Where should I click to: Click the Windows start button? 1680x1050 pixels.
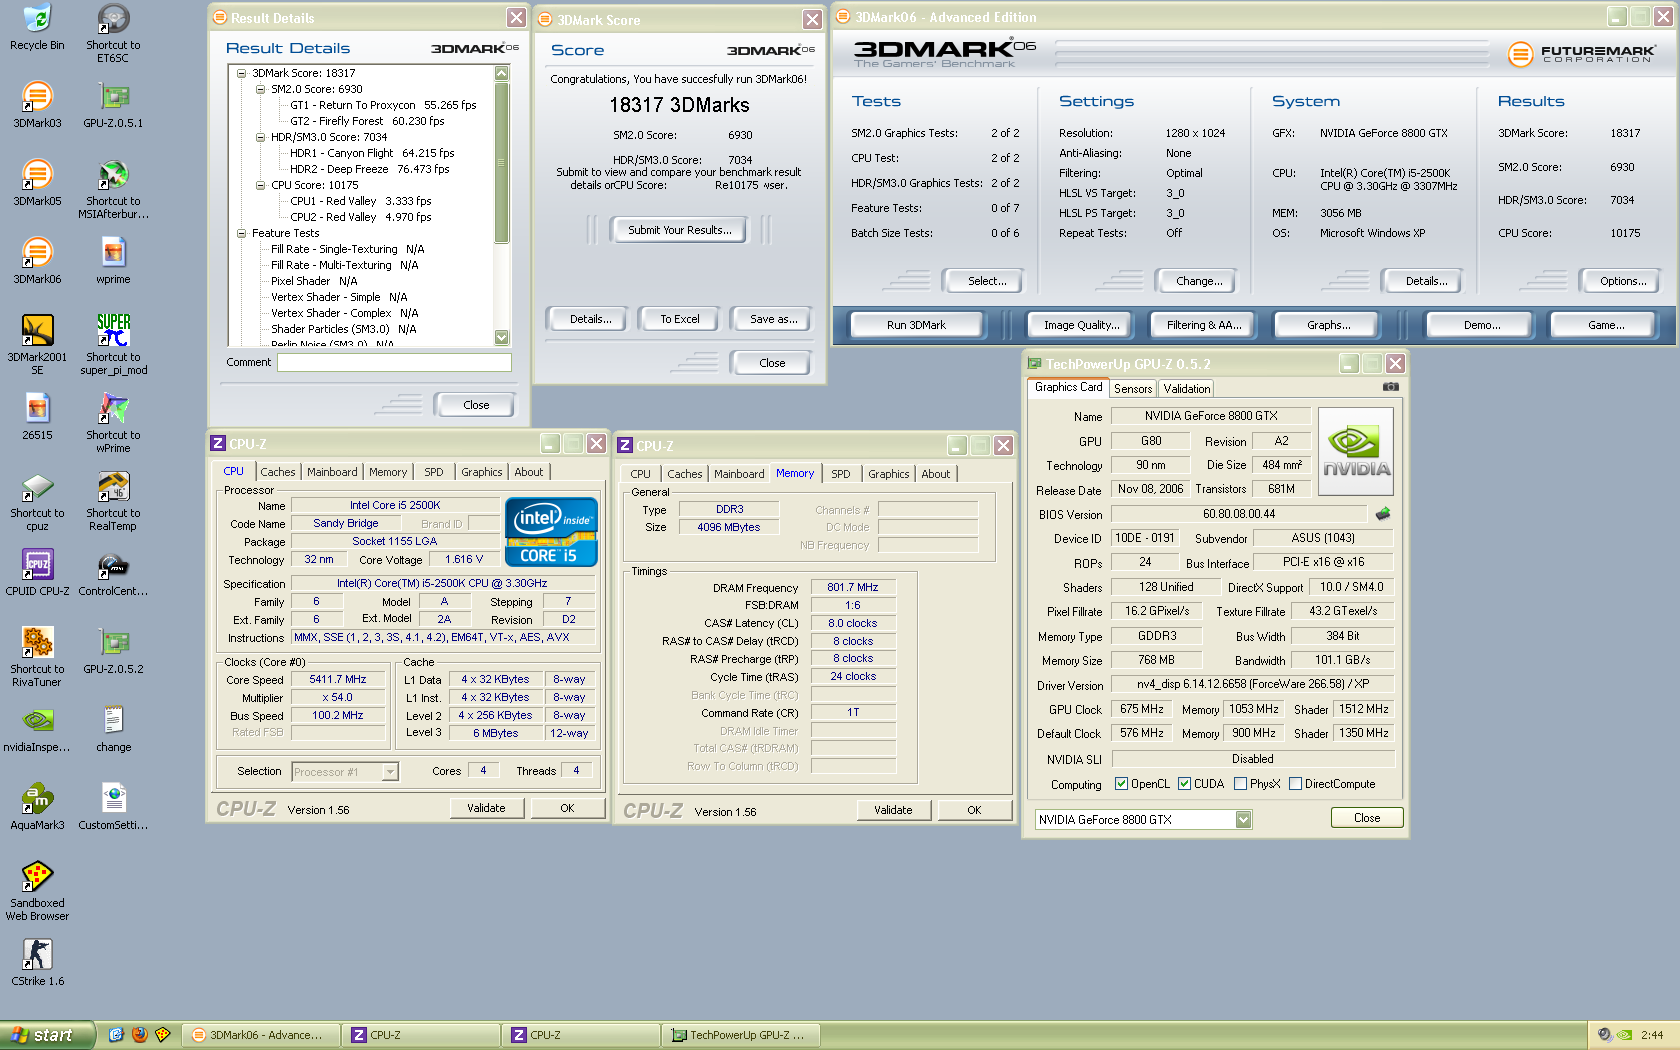47,1035
